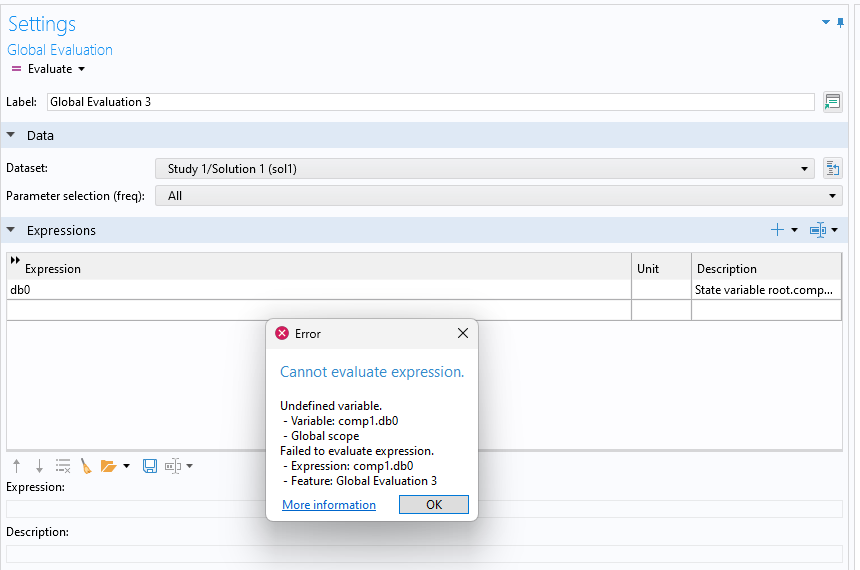The height and width of the screenshot is (570, 860).
Task: Open the Evaluate dropdown arrow
Action: pyautogui.click(x=82, y=69)
